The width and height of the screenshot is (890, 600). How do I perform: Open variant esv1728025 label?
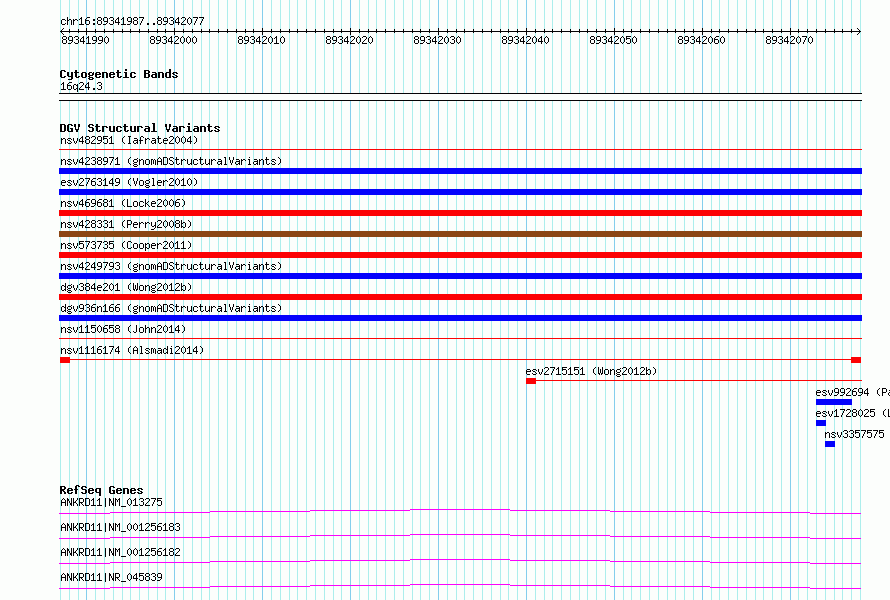[x=853, y=413]
